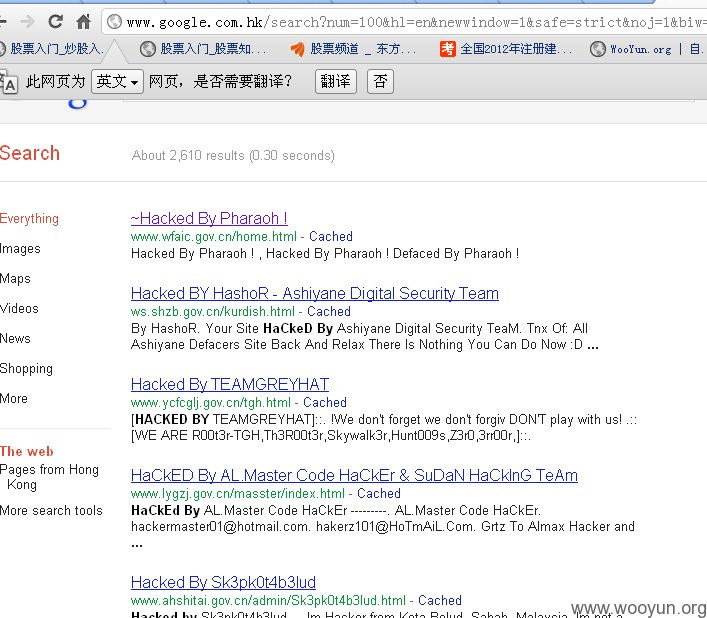Screen dimensions: 707x618
Task: Open Hacked BY HashoR Ashiyane result
Action: pyautogui.click(x=315, y=293)
